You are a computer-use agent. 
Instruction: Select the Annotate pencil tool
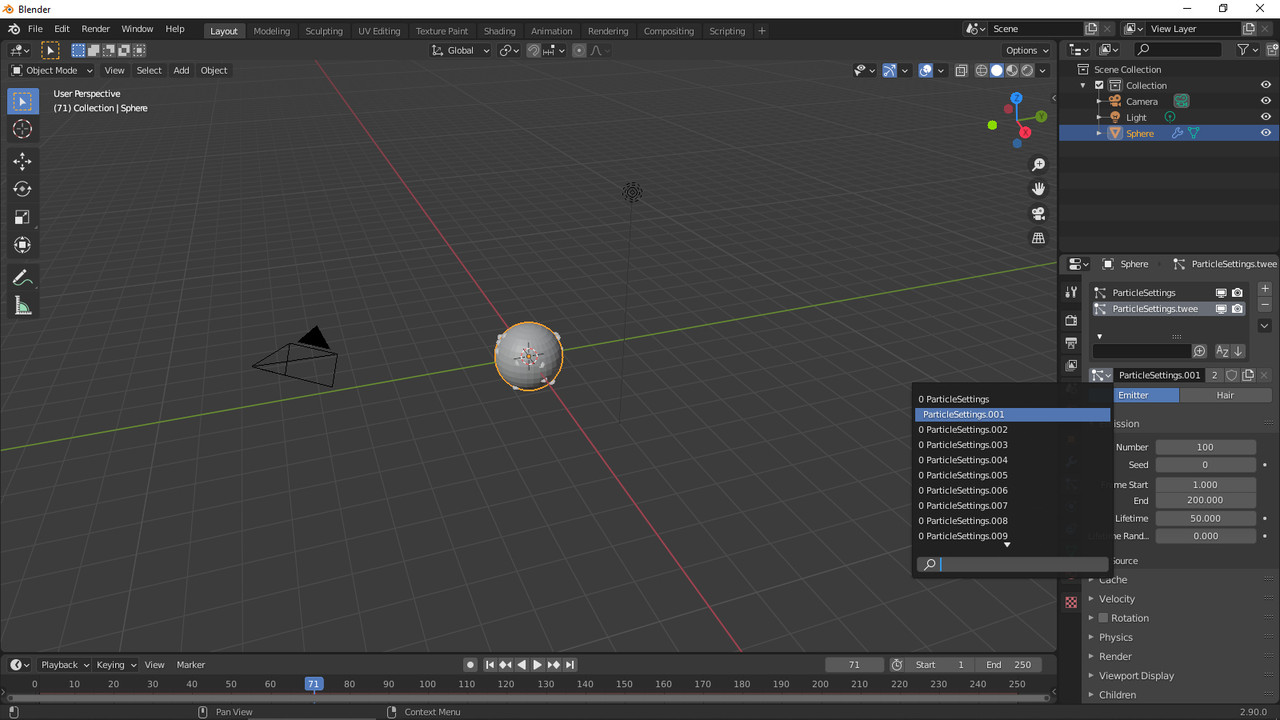pyautogui.click(x=22, y=278)
